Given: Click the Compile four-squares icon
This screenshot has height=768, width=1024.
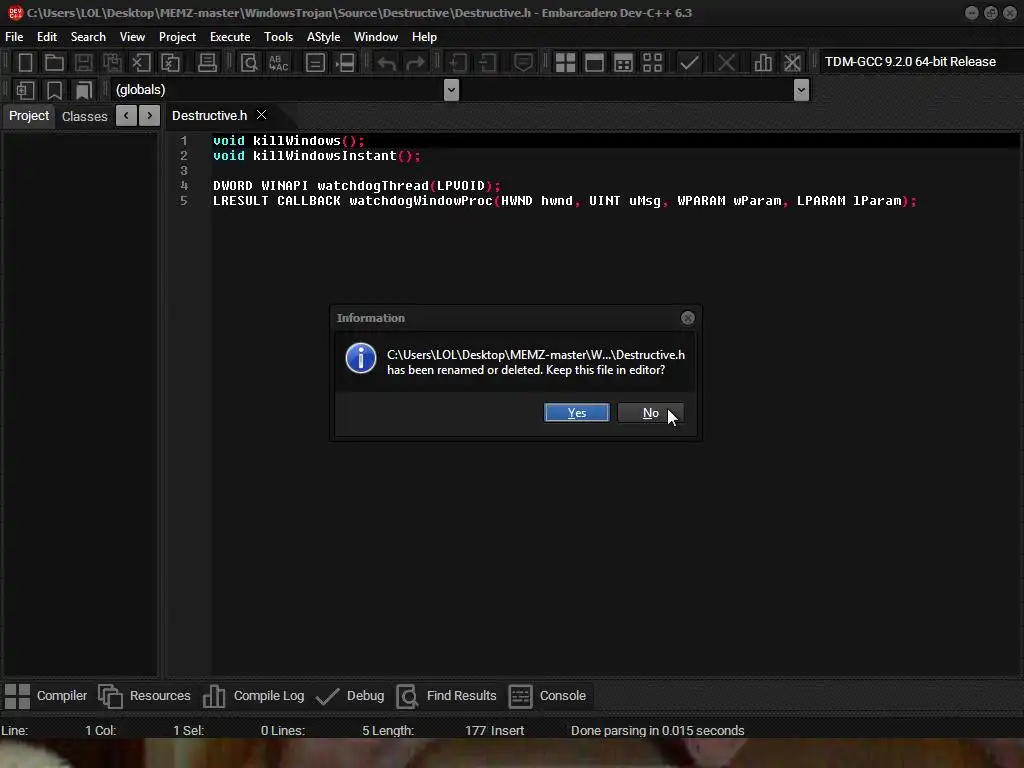Looking at the screenshot, I should 565,63.
